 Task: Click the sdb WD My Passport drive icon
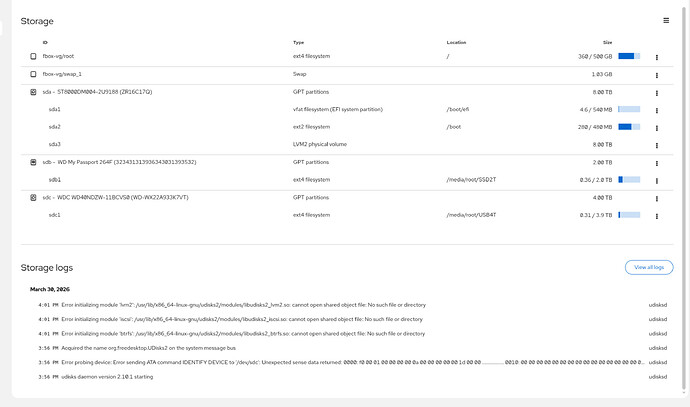[x=33, y=162]
